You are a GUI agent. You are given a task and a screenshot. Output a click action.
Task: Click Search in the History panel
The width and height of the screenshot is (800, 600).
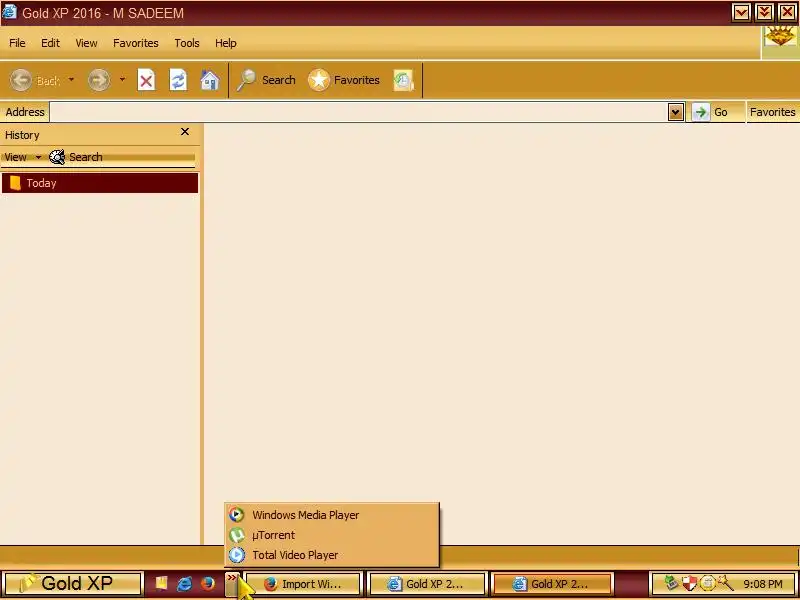tap(76, 157)
